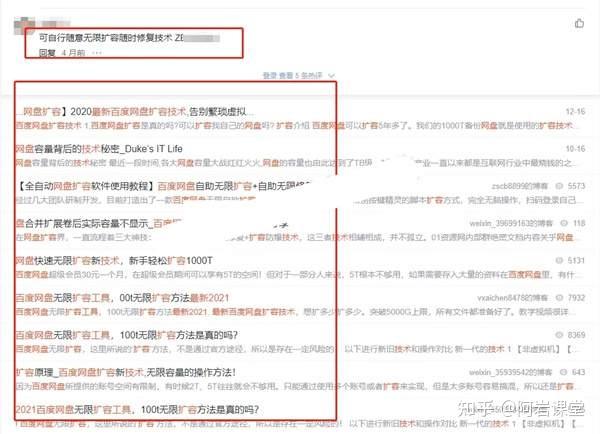Click the eye icon beside 5573
The height and width of the screenshot is (434, 600).
coord(559,186)
